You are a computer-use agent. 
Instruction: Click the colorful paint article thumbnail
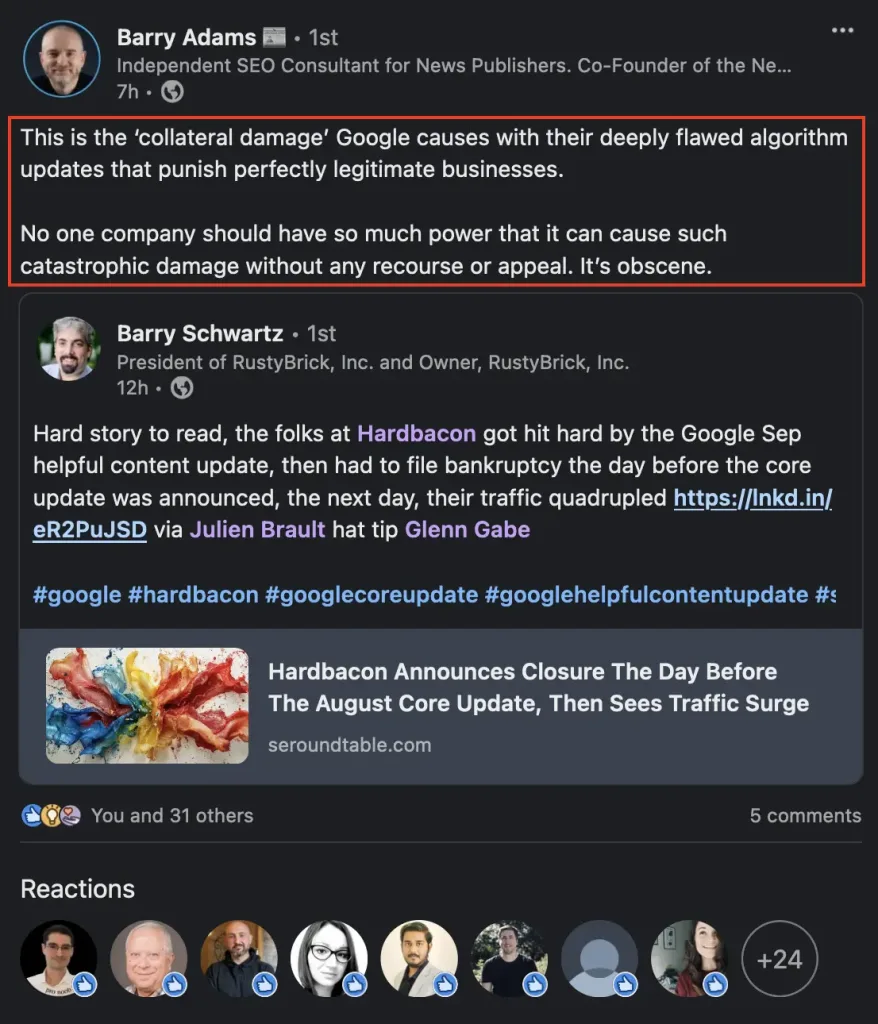tap(147, 706)
